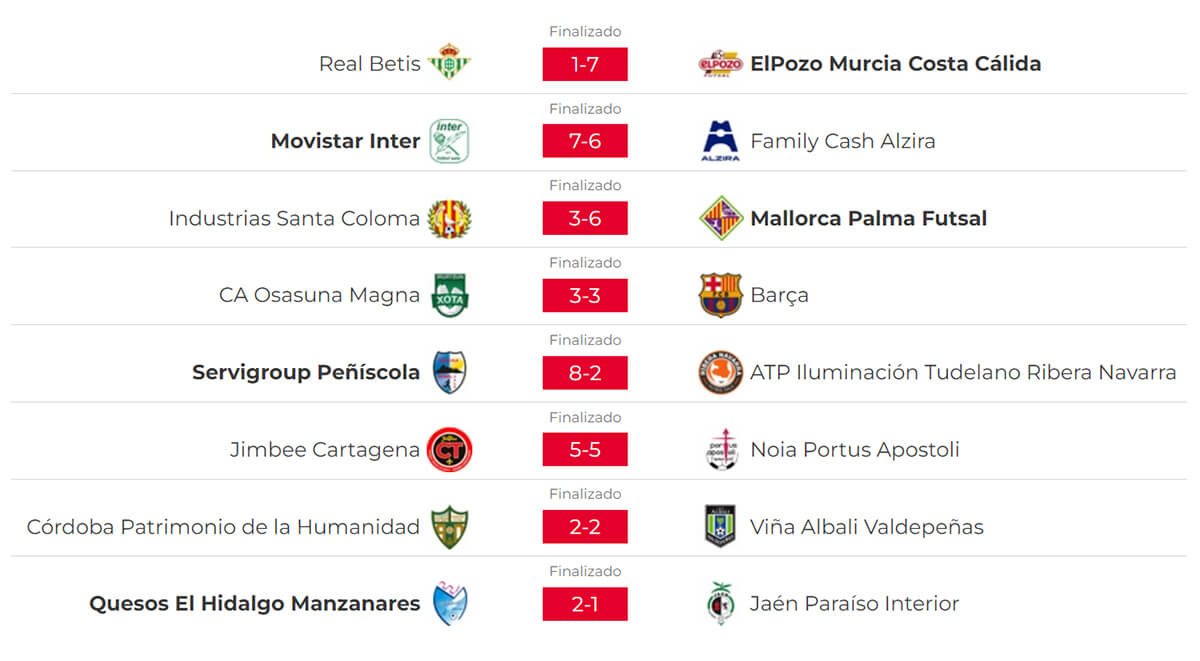The image size is (1200, 661).
Task: Click the Servigroup Peñíscola shield crest
Action: pyautogui.click(x=449, y=372)
